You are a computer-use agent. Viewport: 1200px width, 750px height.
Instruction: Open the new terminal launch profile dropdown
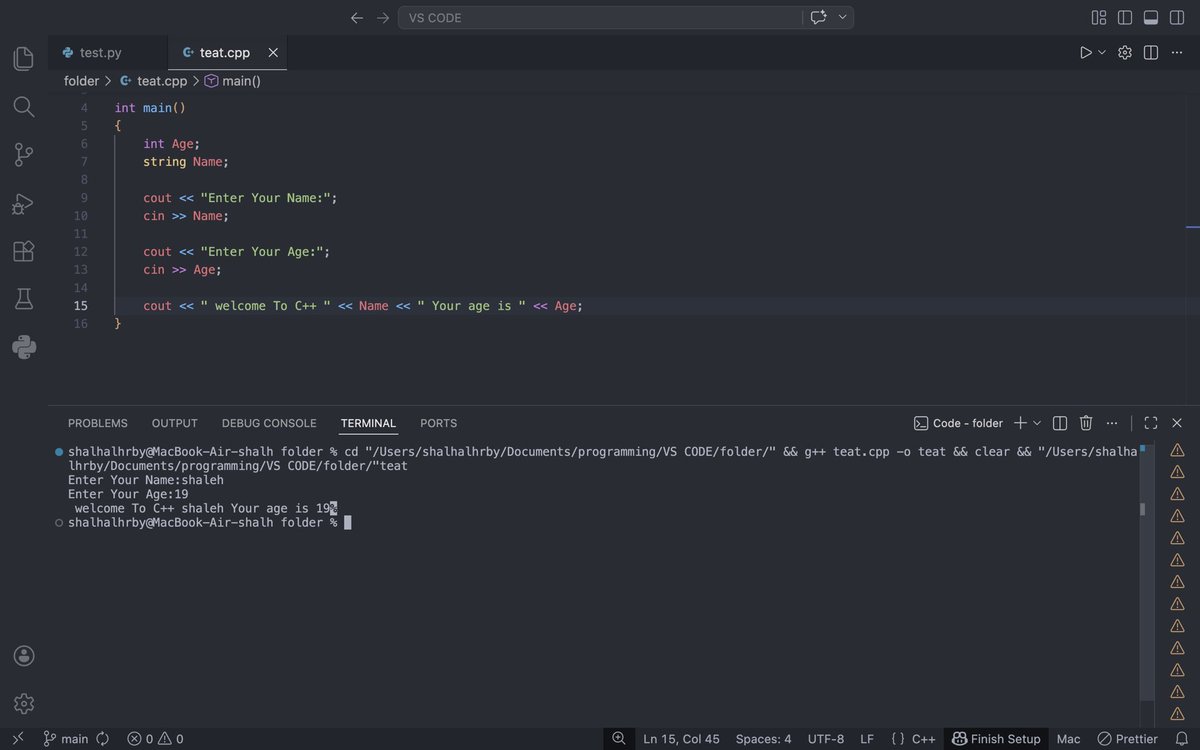point(1037,423)
